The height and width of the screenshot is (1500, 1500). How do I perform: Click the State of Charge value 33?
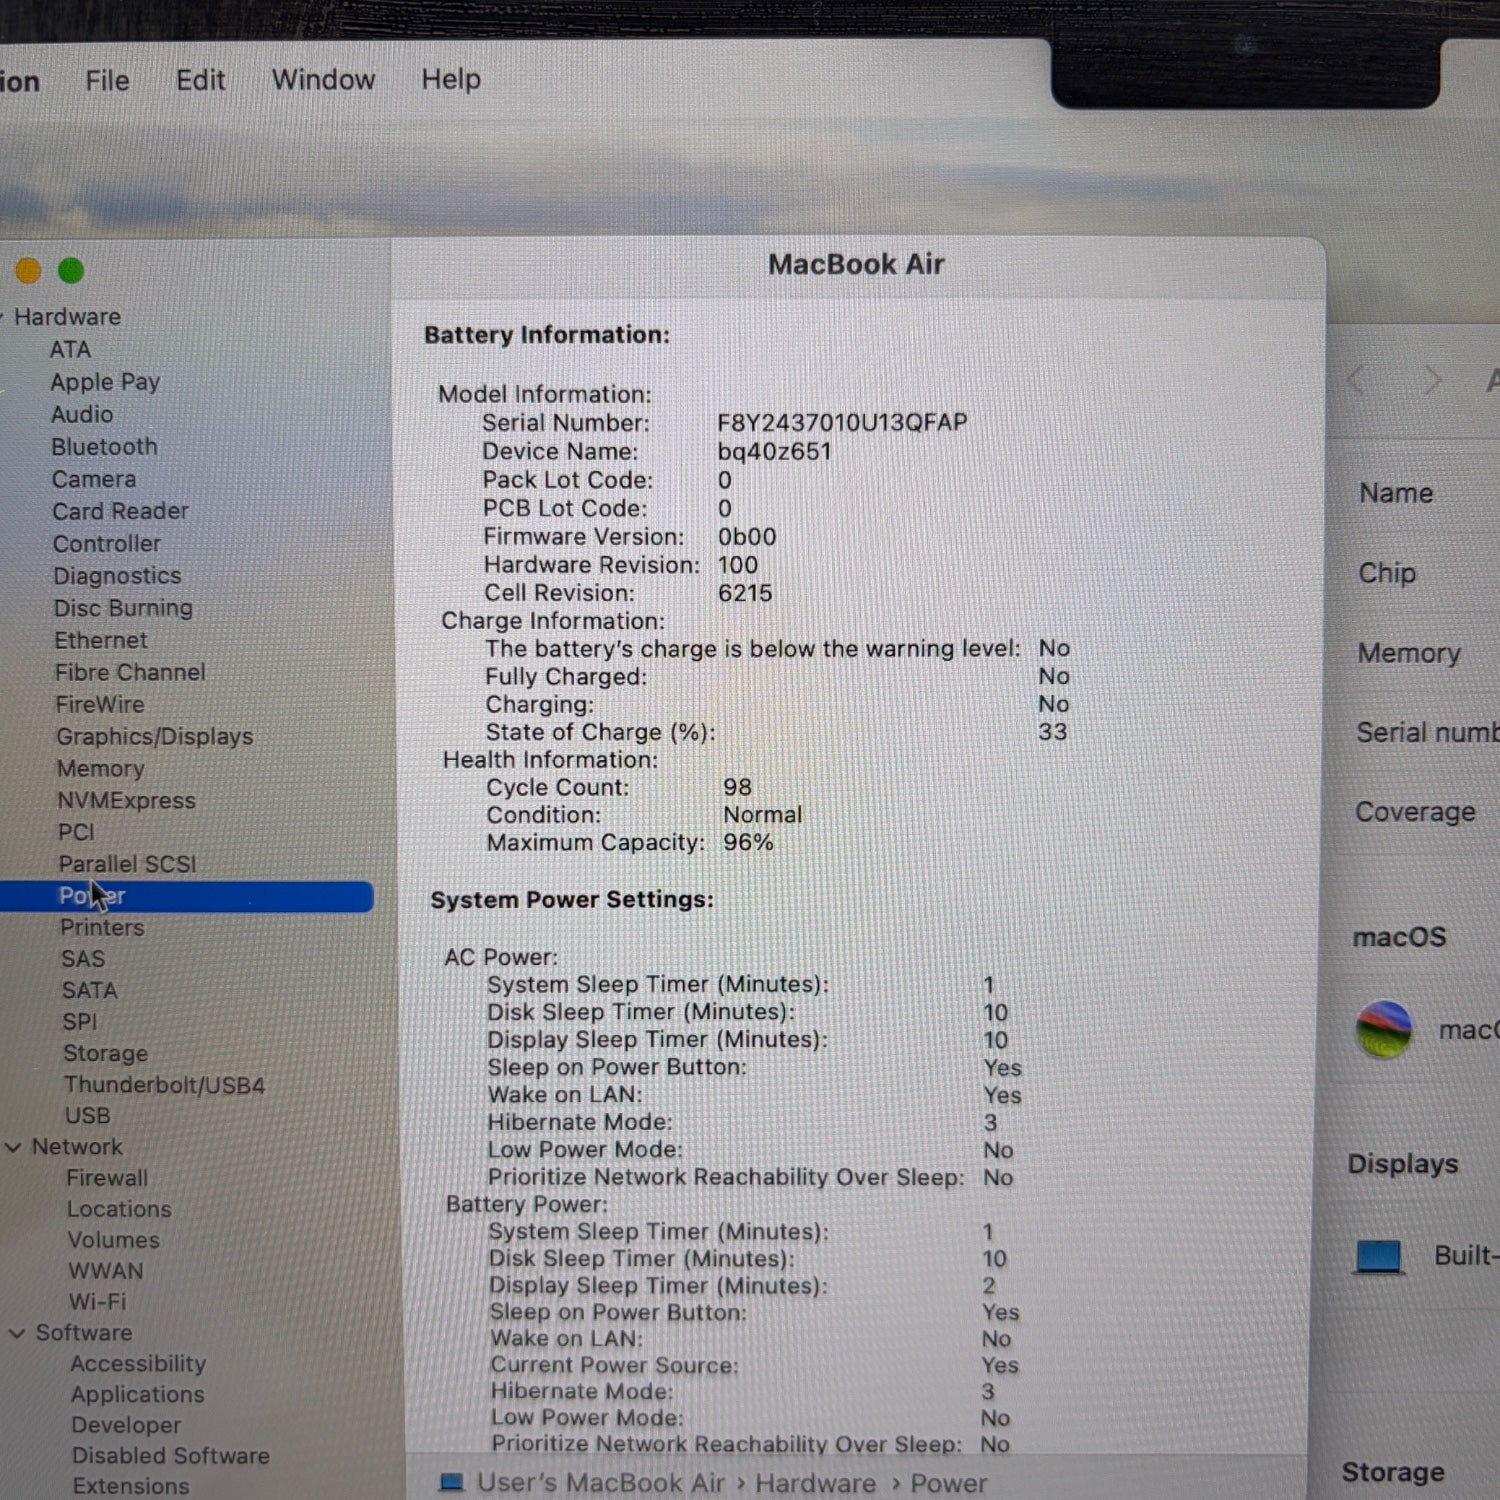(1052, 732)
